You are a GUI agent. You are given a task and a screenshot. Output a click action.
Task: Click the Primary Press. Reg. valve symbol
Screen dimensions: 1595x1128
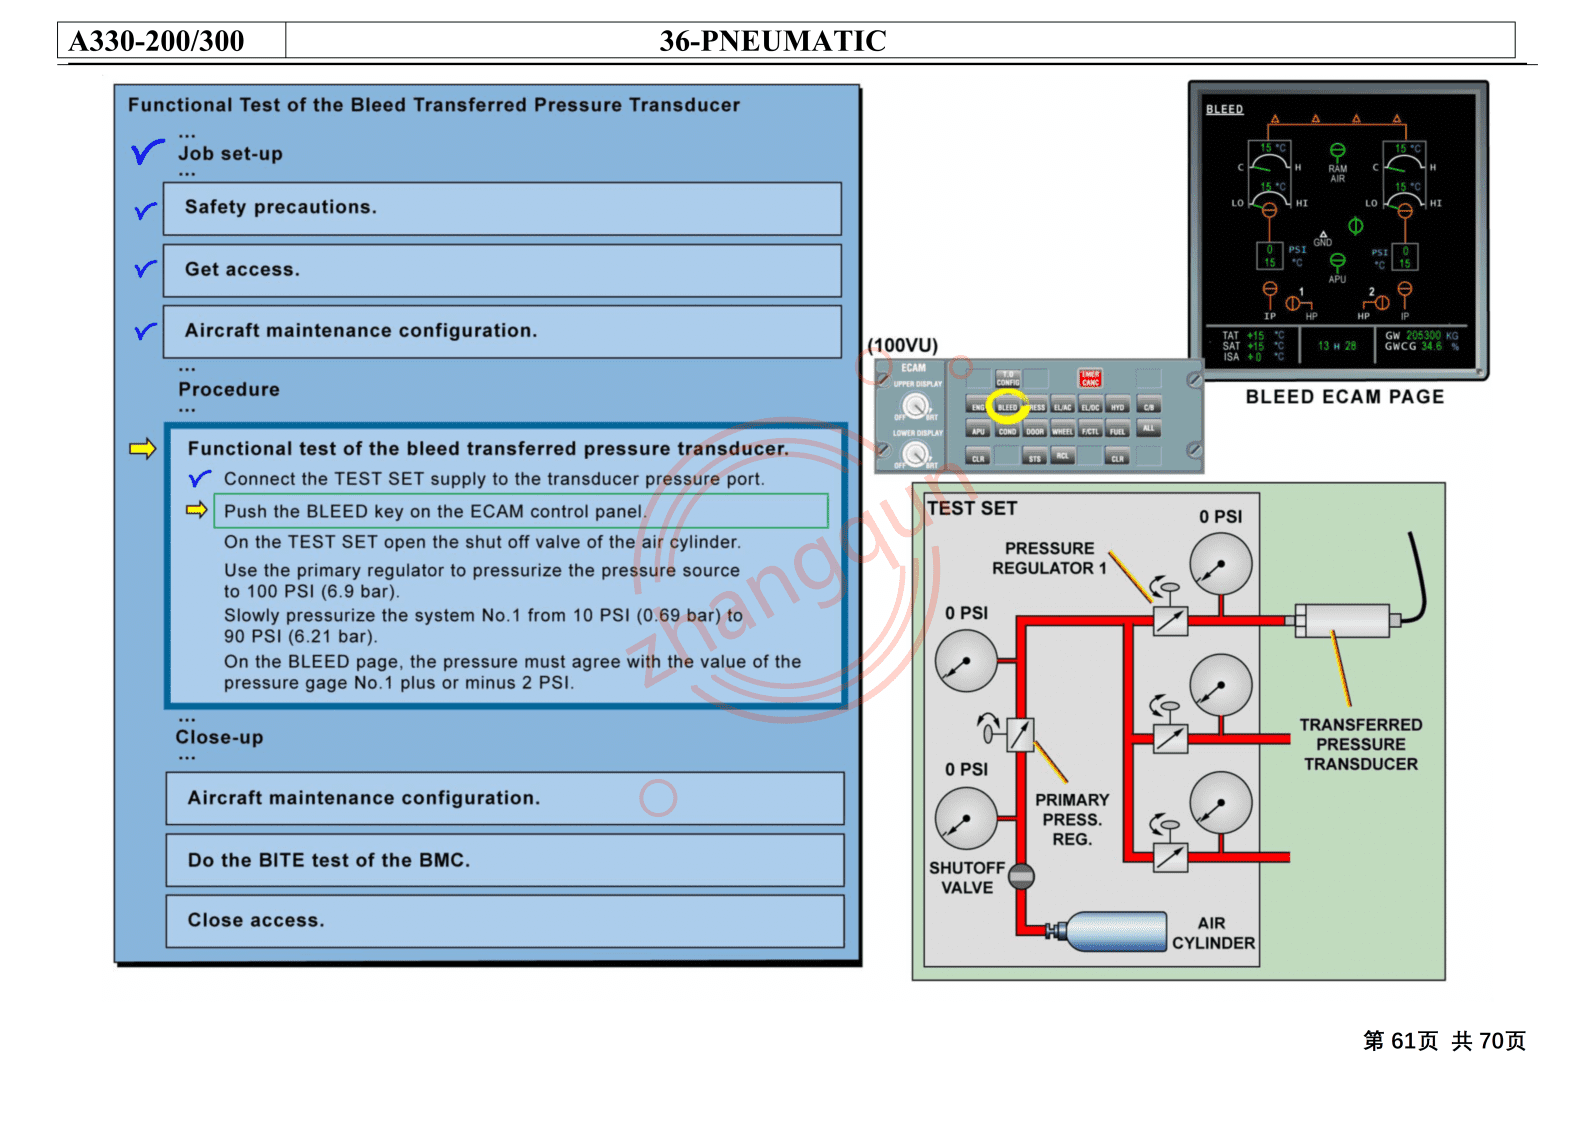[1020, 735]
